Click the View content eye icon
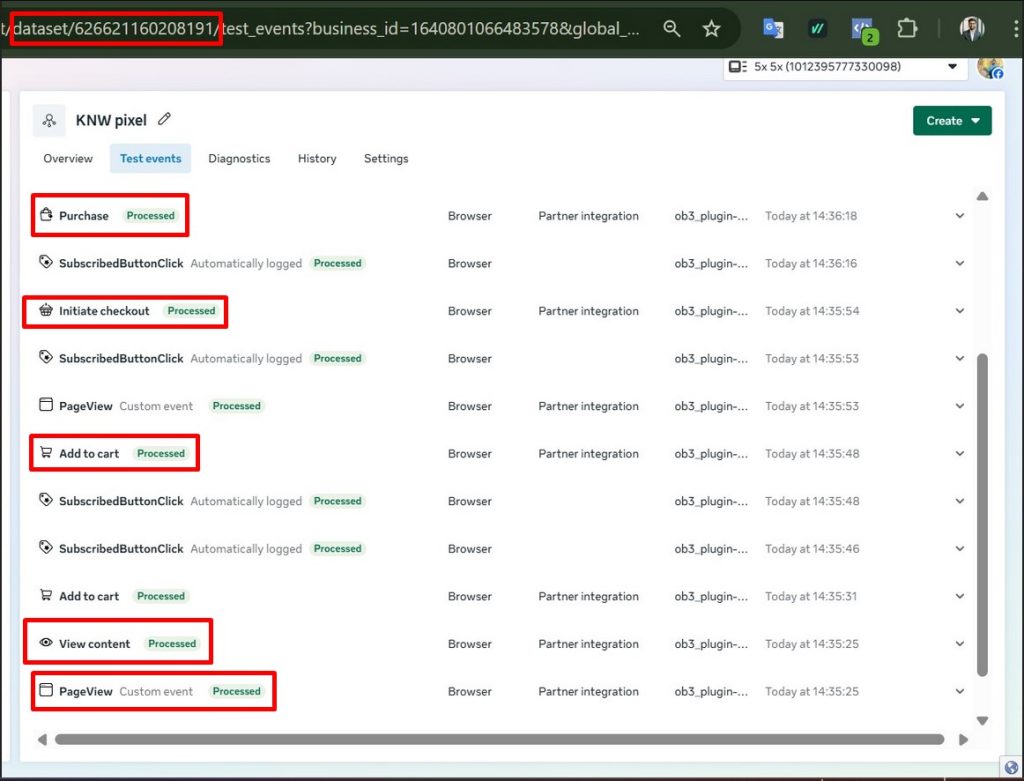Screen dimensions: 1024x781 pyautogui.click(x=45, y=644)
